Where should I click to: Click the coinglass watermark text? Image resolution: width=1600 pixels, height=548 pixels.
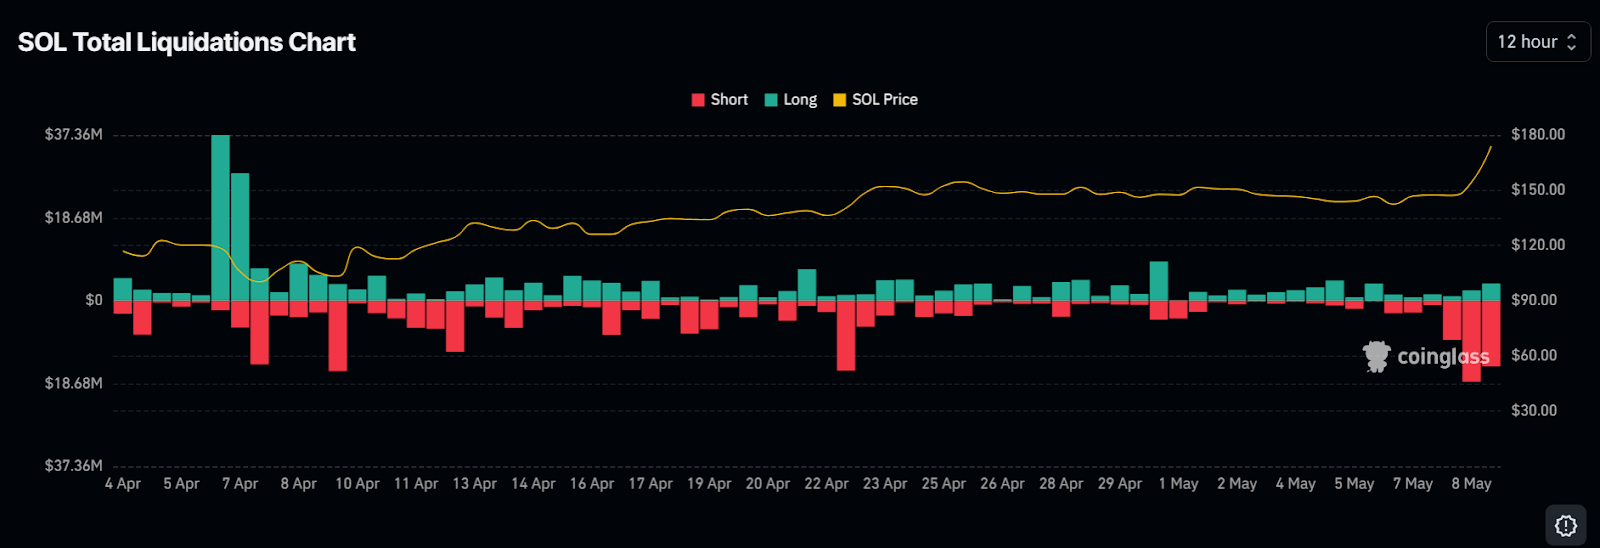(x=1443, y=357)
